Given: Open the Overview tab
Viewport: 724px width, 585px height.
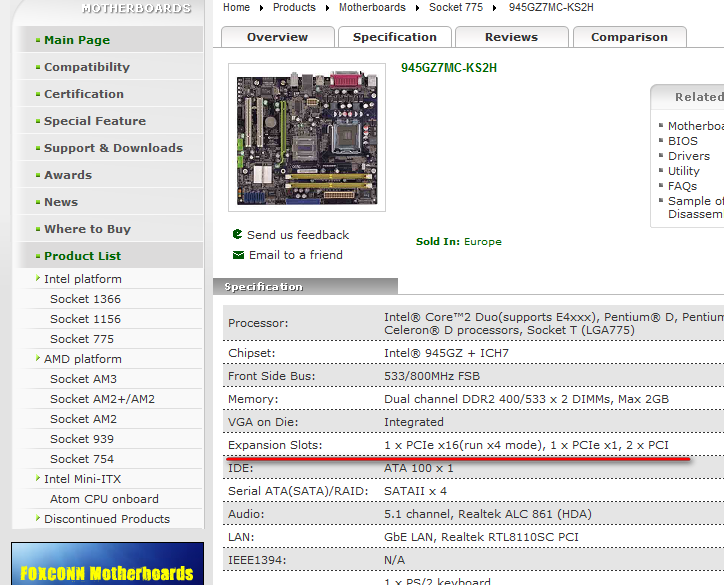Looking at the screenshot, I should coord(278,37).
